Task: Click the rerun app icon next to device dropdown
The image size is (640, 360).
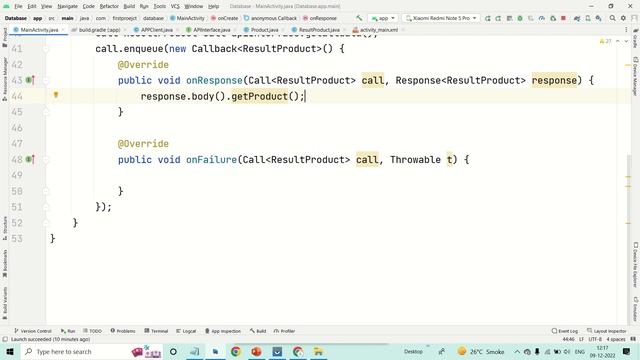Action: 487,18
